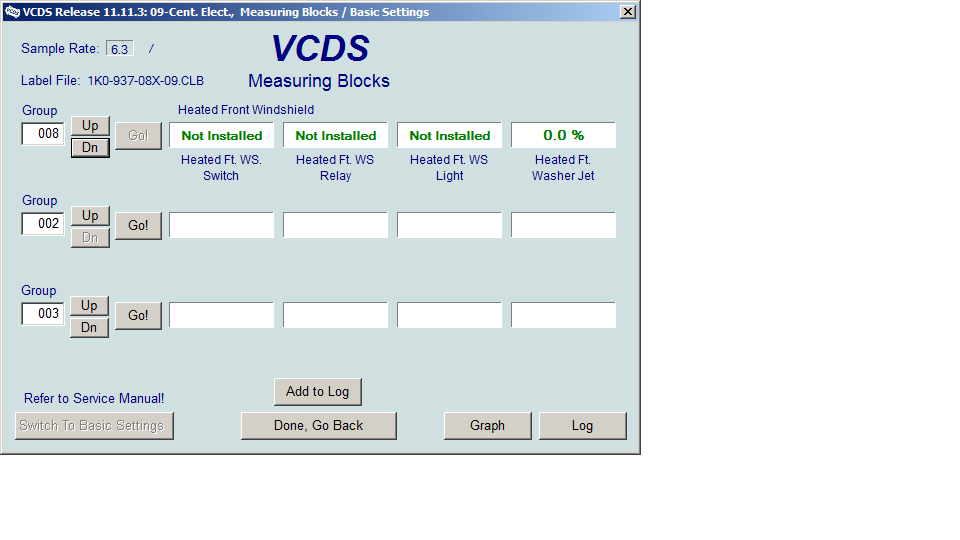Click the Add to Log button
This screenshot has height=540, width=960.
coord(318,392)
